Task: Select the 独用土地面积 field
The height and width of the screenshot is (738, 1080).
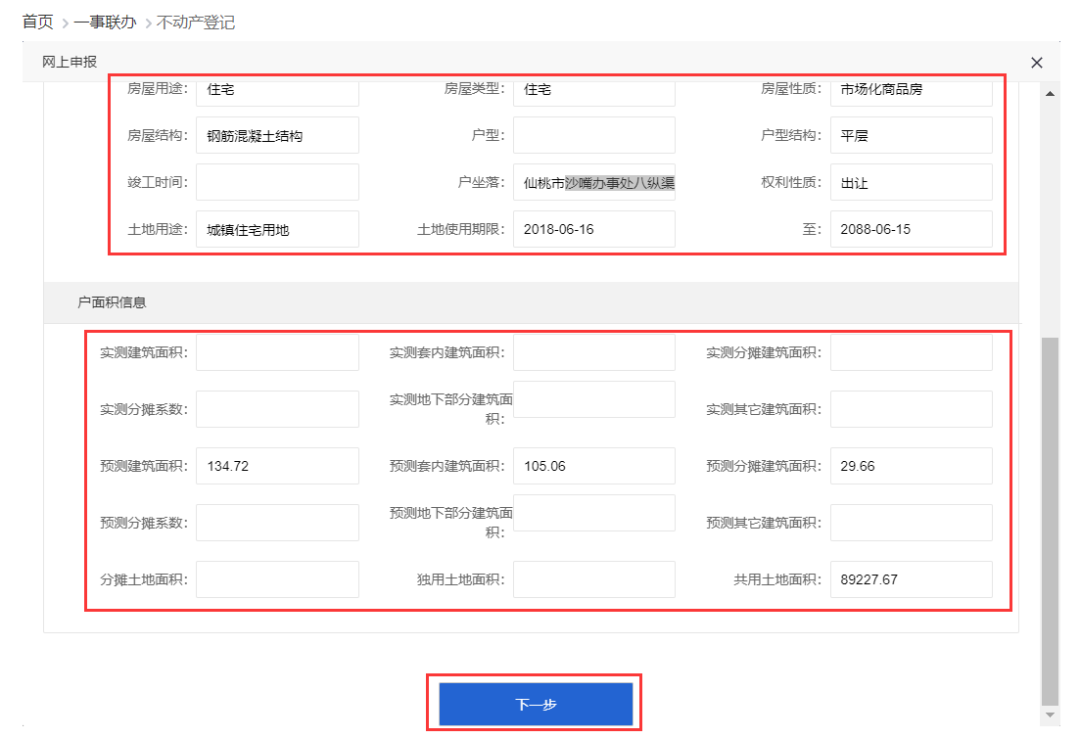Action: [594, 579]
